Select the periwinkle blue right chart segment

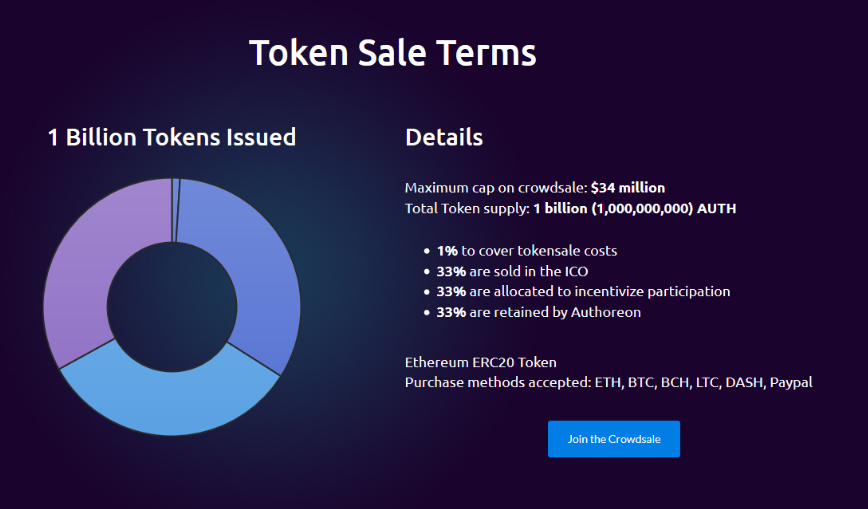coord(259,266)
